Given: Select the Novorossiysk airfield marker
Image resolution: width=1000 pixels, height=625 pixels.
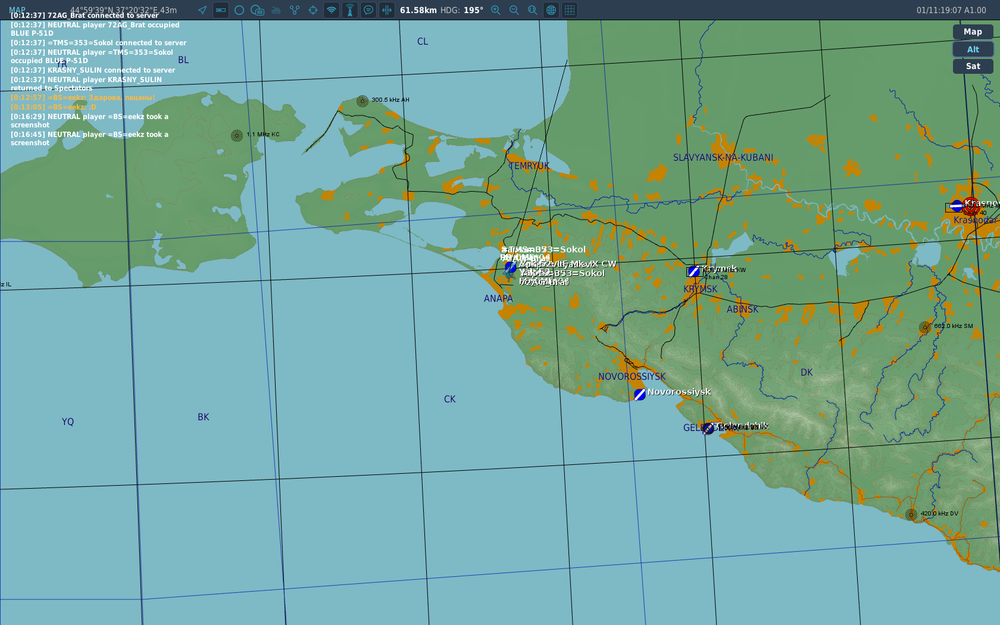Looking at the screenshot, I should coord(639,394).
